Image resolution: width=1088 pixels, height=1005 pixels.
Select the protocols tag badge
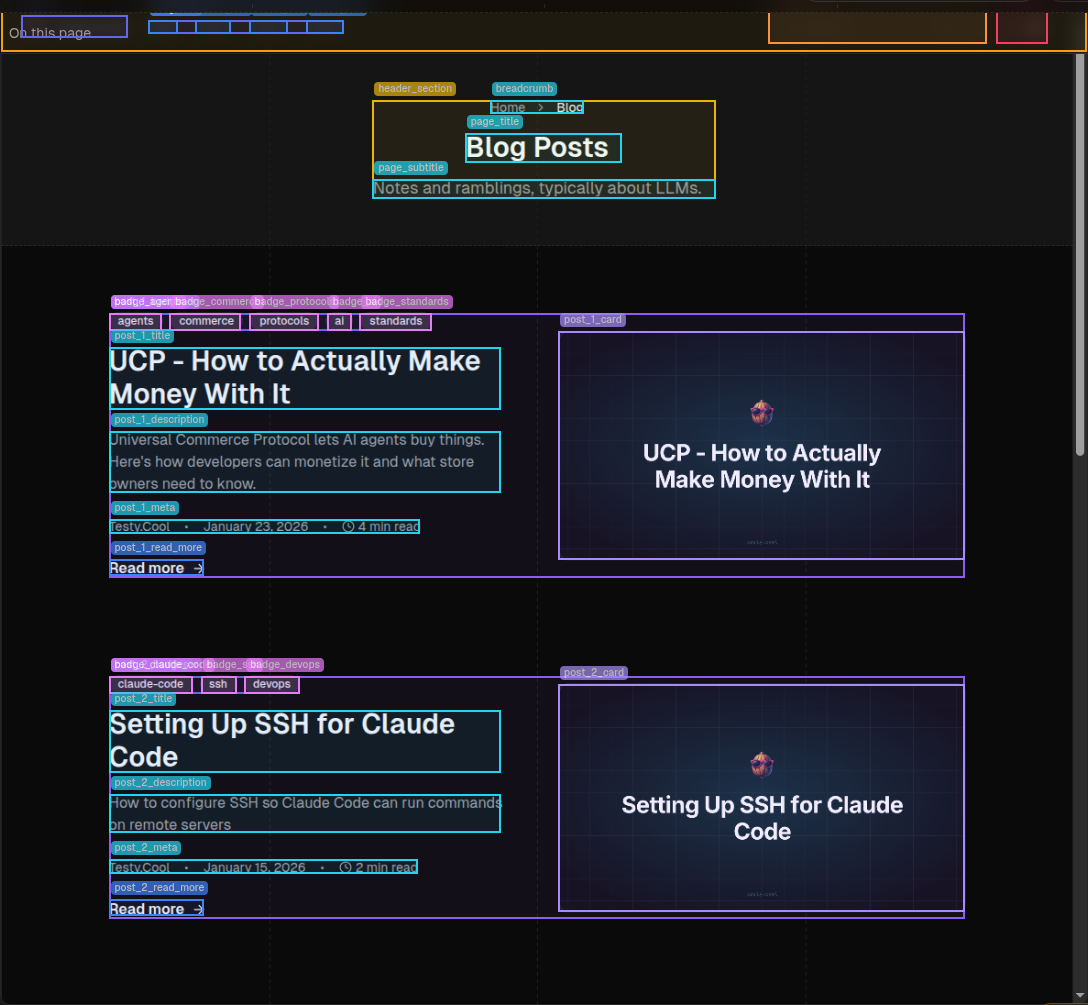[x=284, y=321]
